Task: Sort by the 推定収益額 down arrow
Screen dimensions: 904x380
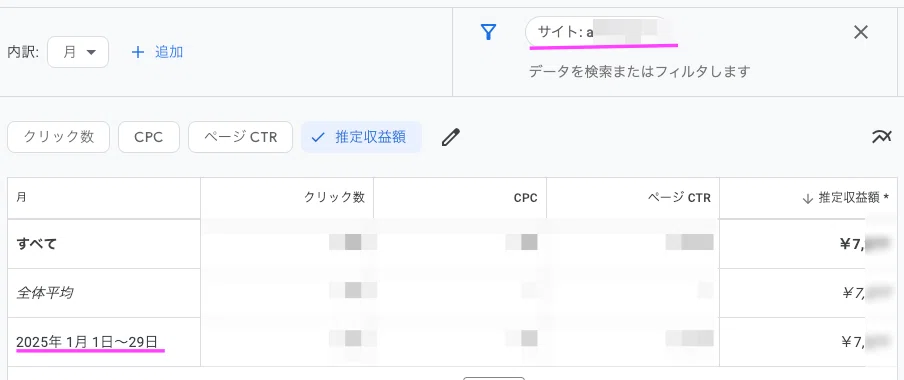Action: click(x=807, y=198)
